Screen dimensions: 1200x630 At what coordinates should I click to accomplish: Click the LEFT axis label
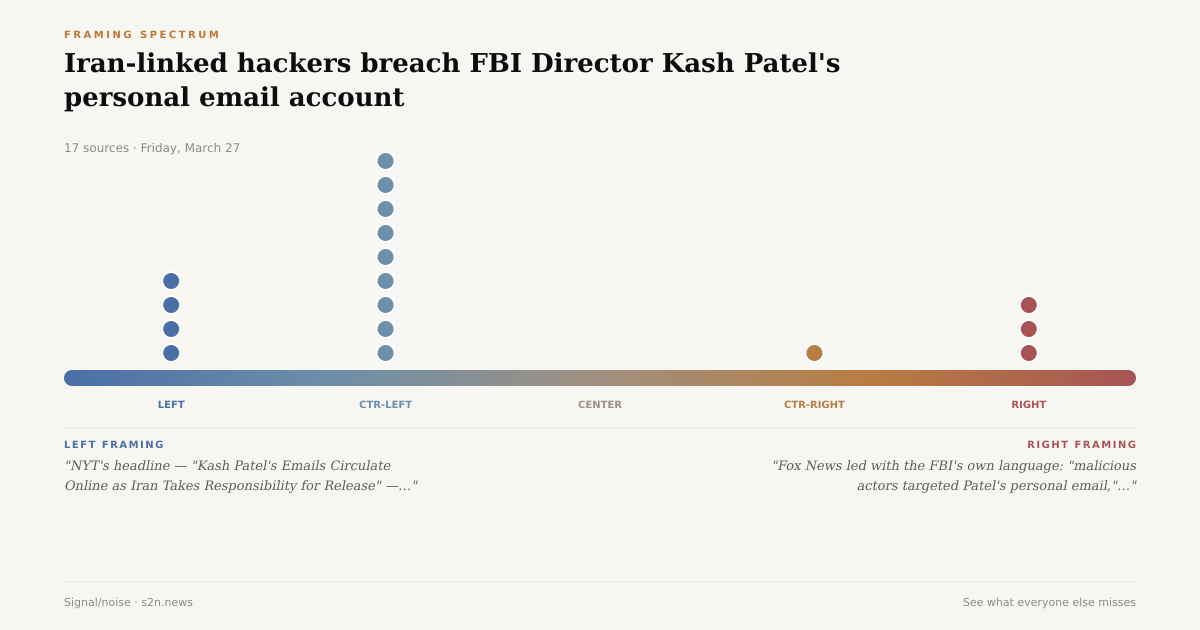coord(171,405)
